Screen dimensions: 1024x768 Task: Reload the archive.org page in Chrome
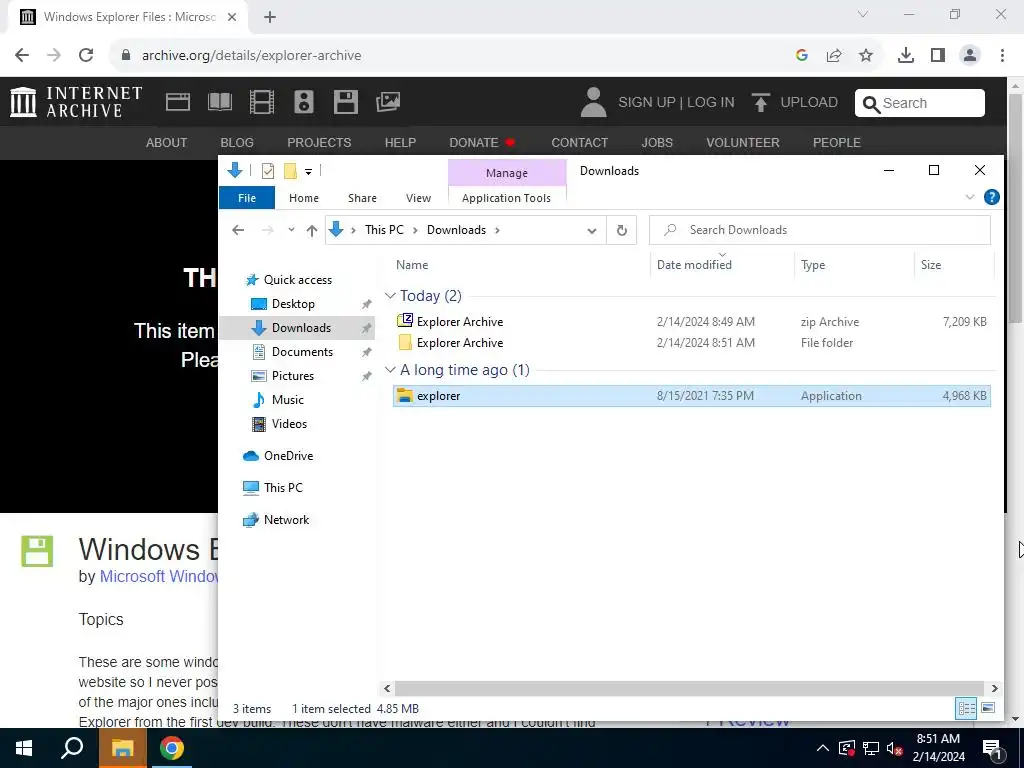click(x=86, y=55)
